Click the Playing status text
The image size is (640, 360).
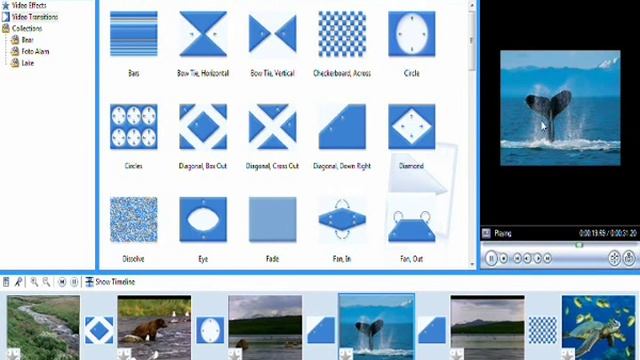(503, 233)
